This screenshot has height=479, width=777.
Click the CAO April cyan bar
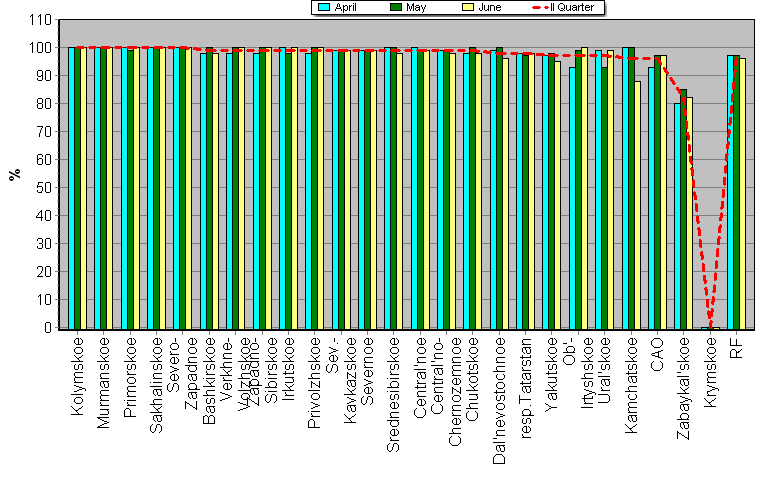pyautogui.click(x=651, y=198)
